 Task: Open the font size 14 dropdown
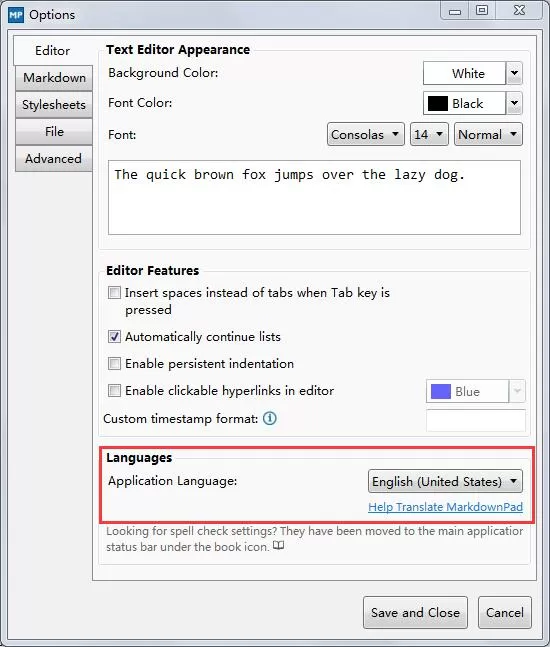point(429,135)
